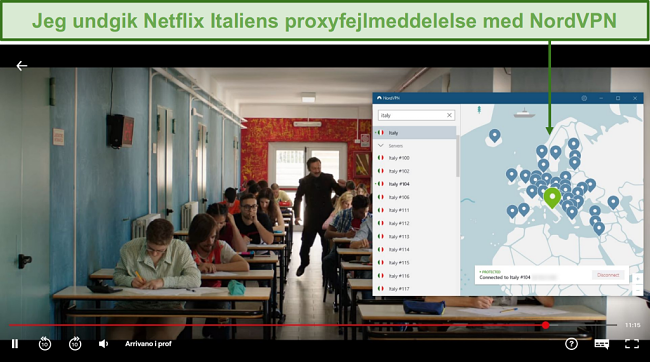Click the Disconnect button in NordVPN

tap(608, 275)
